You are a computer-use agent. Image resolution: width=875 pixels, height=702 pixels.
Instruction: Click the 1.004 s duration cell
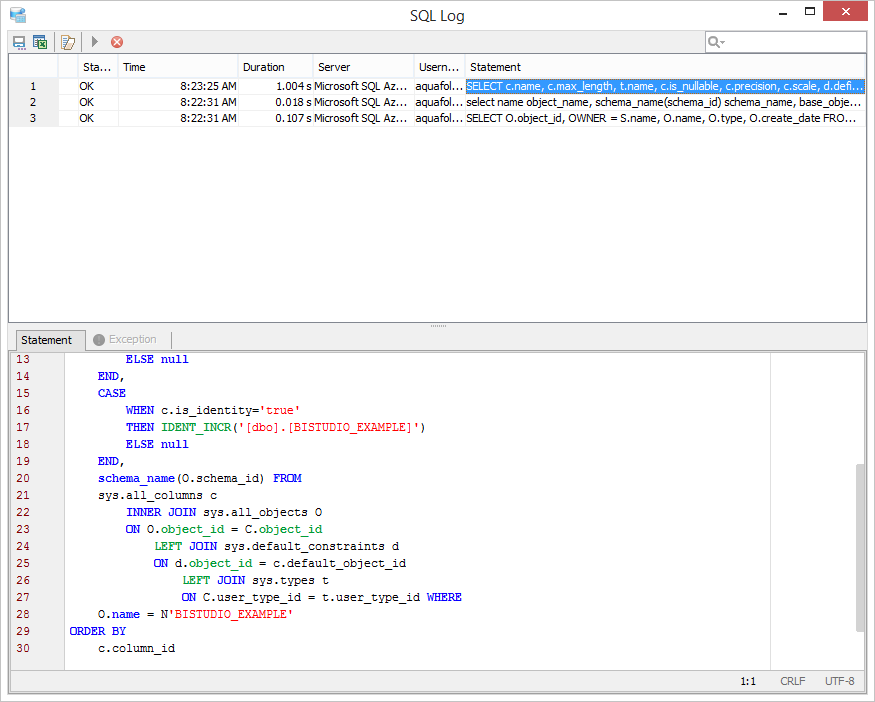(x=275, y=86)
